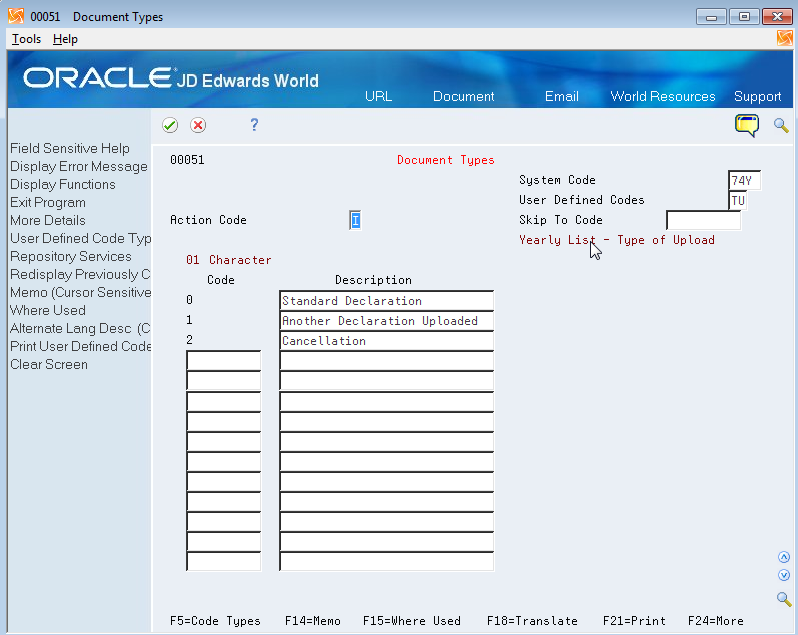798x635 pixels.
Task: Open the Email banner link
Action: (561, 96)
